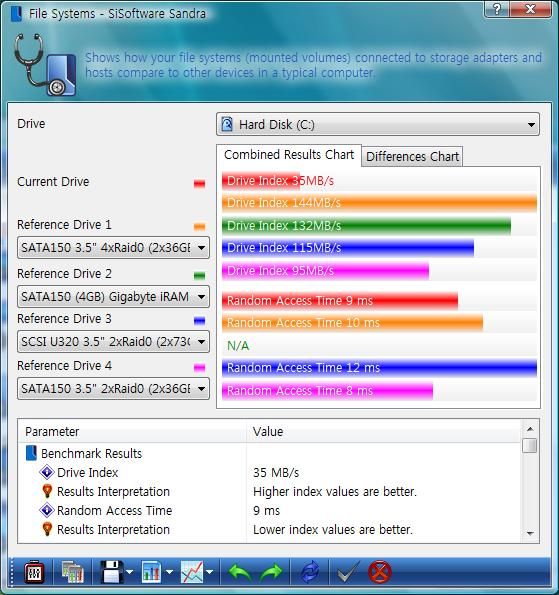Image resolution: width=559 pixels, height=595 pixels.
Task: Open the Hard Disk (C:) drive dropdown
Action: 378,124
